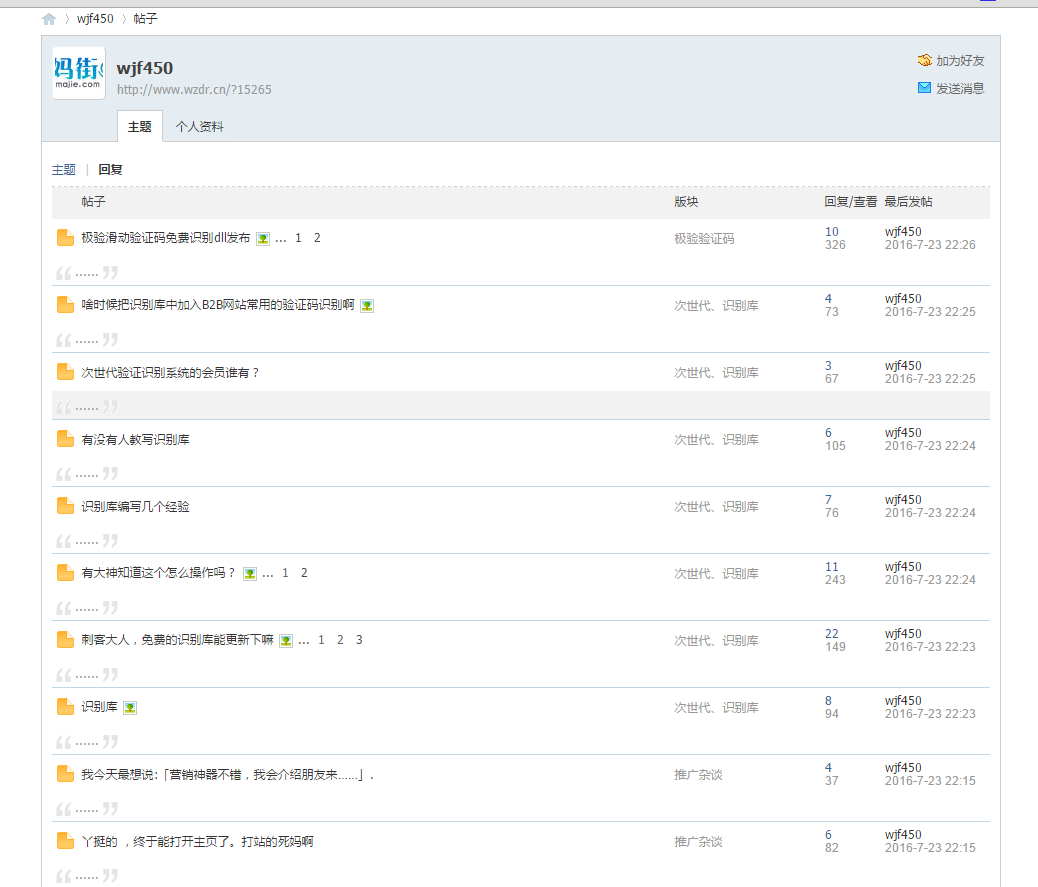Viewport: 1038px width, 887px height.
Task: Switch to the 个人资料 tab
Action: 199,127
